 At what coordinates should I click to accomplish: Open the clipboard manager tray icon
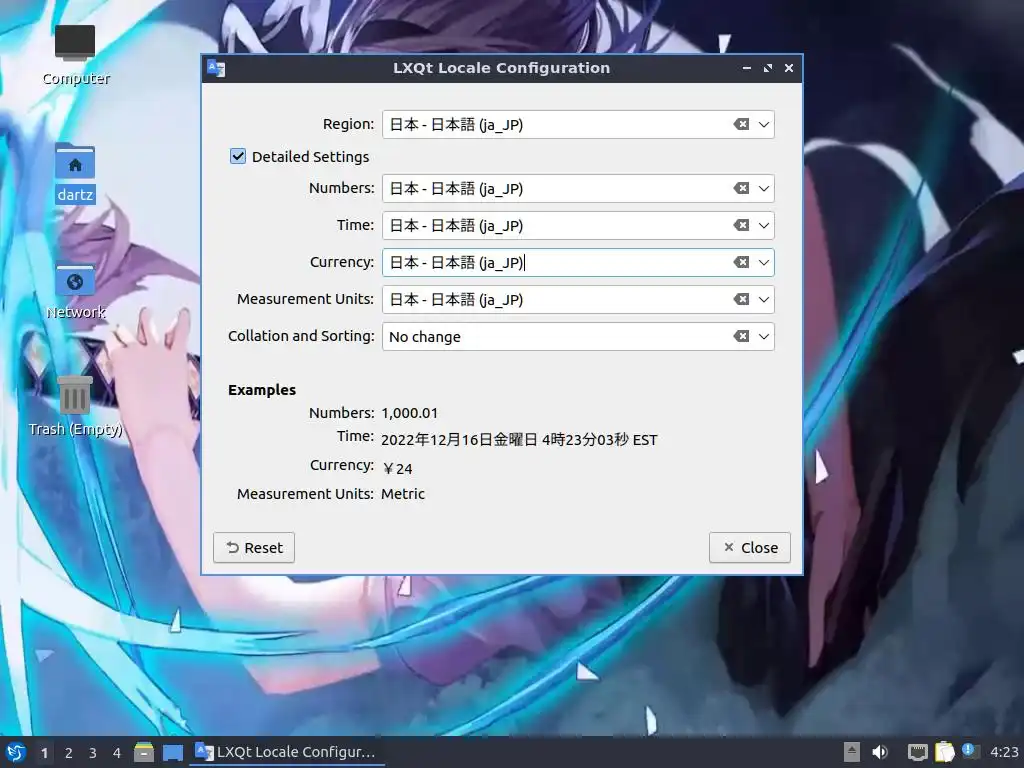(944, 752)
